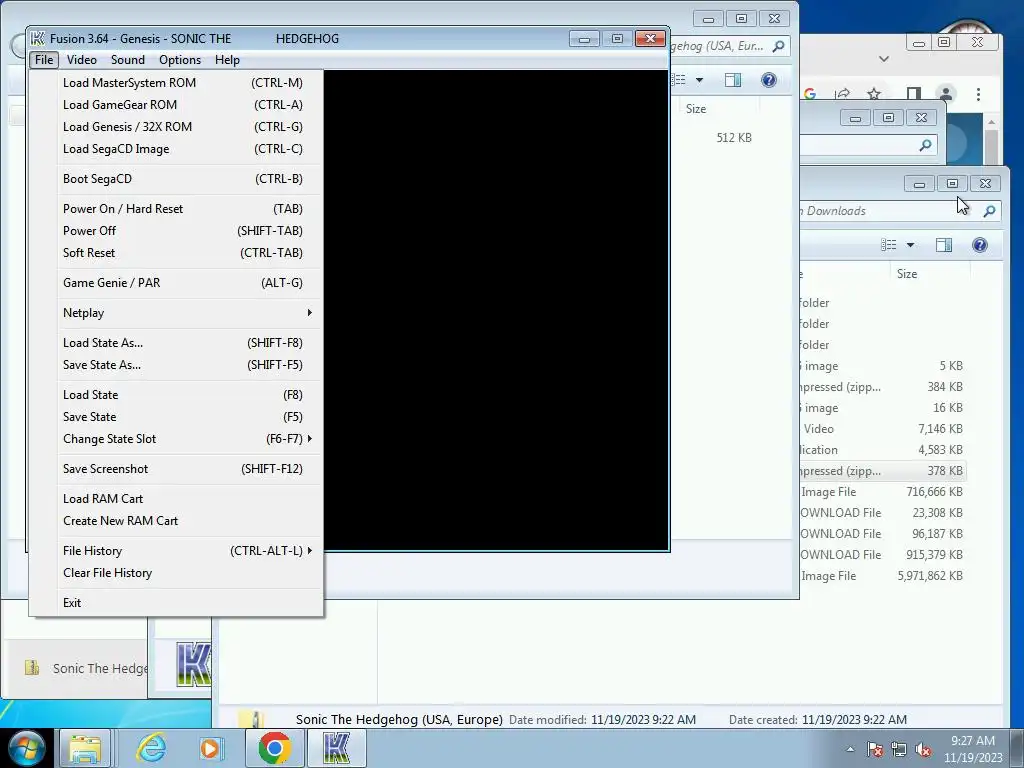Screen dimensions: 1024x768
Task: Select the 5,971,862 KB Image File row
Action: click(x=883, y=576)
